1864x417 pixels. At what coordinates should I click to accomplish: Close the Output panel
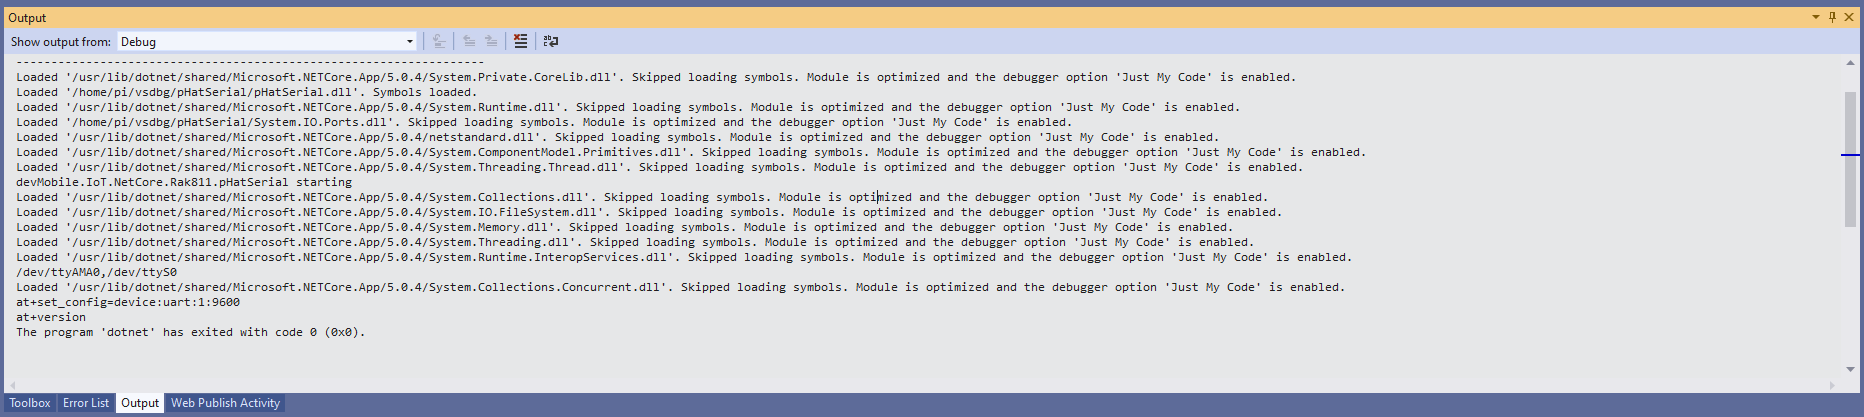1849,17
